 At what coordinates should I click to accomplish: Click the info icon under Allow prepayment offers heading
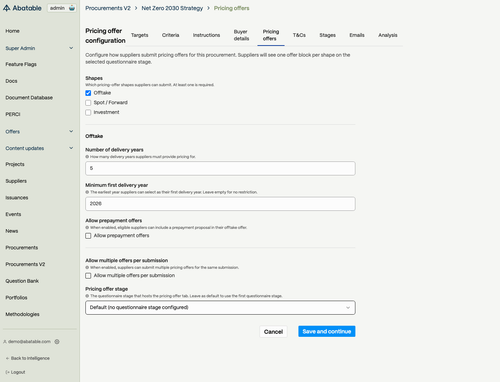tap(87, 227)
